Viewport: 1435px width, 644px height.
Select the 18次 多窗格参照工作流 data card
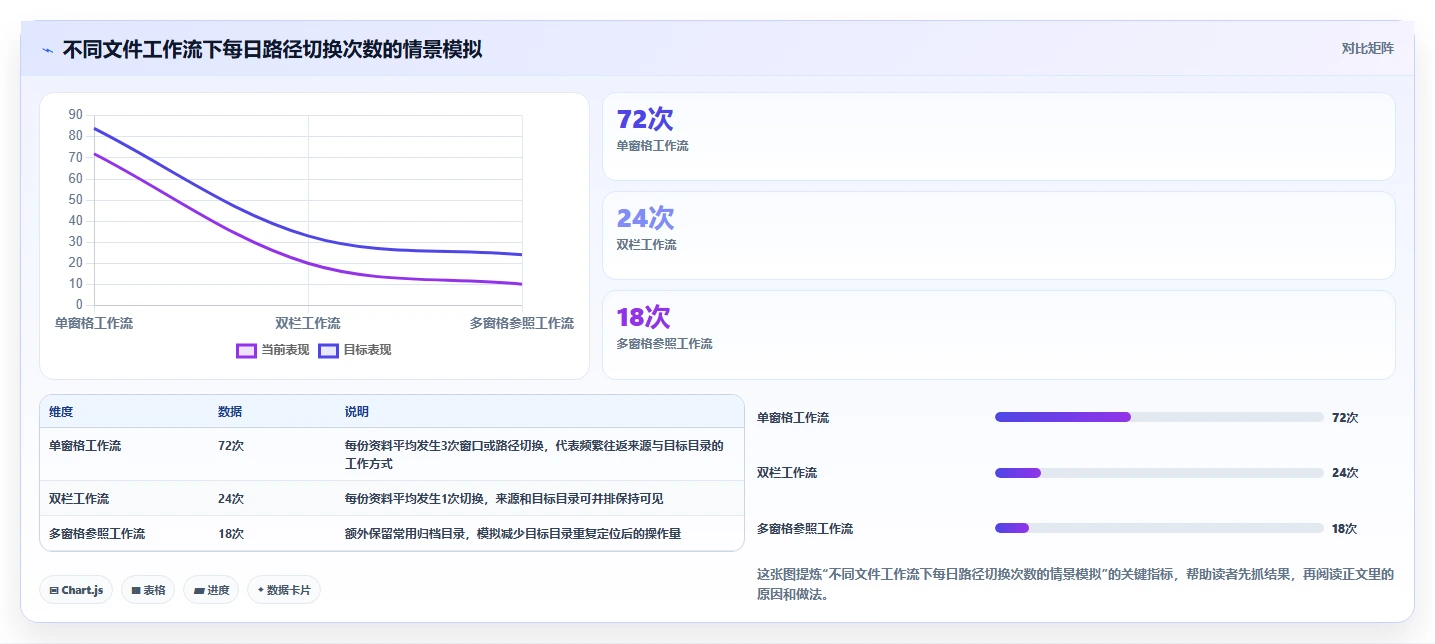[998, 335]
